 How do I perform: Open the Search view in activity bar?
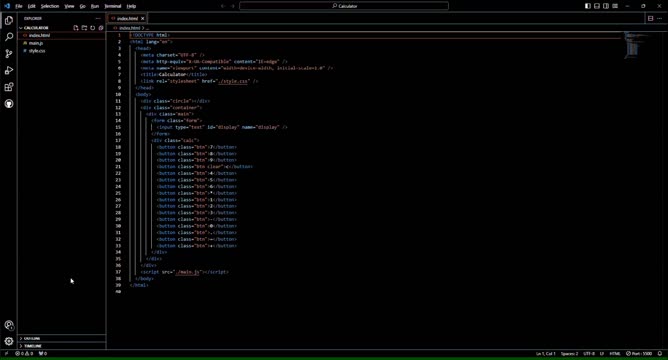(x=9, y=37)
